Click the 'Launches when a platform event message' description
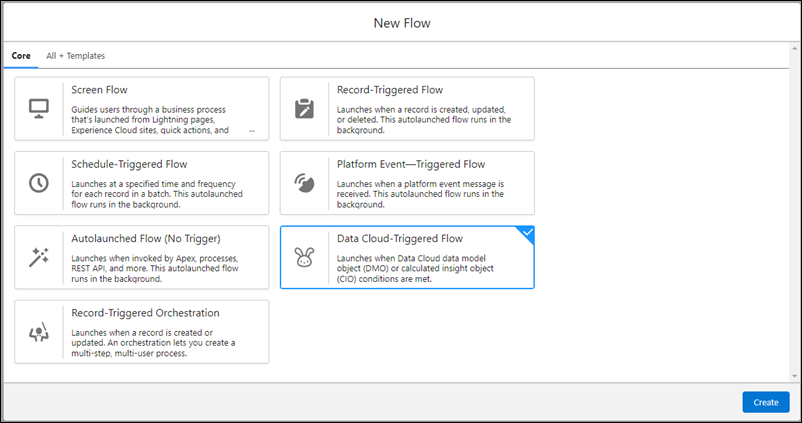The image size is (802, 423). tap(420, 194)
